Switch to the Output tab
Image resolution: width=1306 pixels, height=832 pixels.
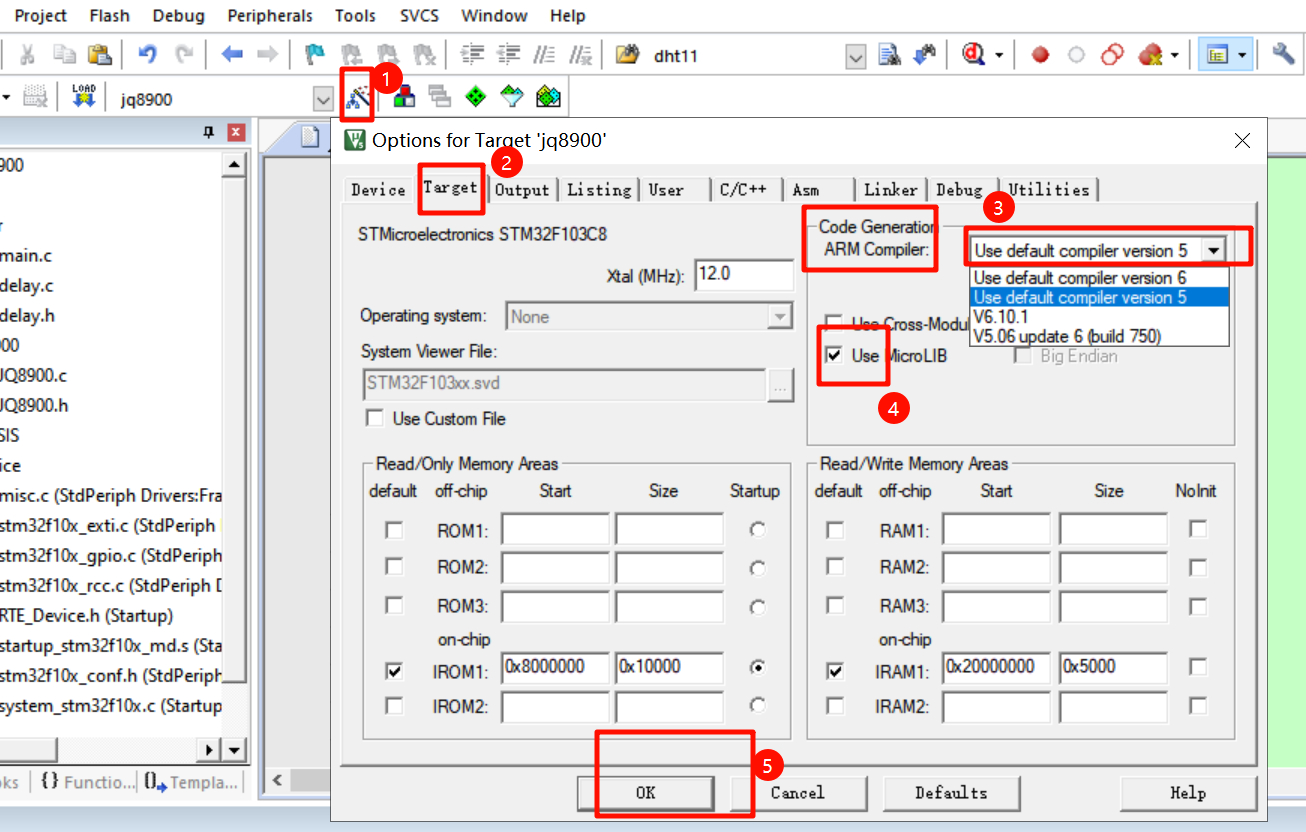(x=523, y=190)
